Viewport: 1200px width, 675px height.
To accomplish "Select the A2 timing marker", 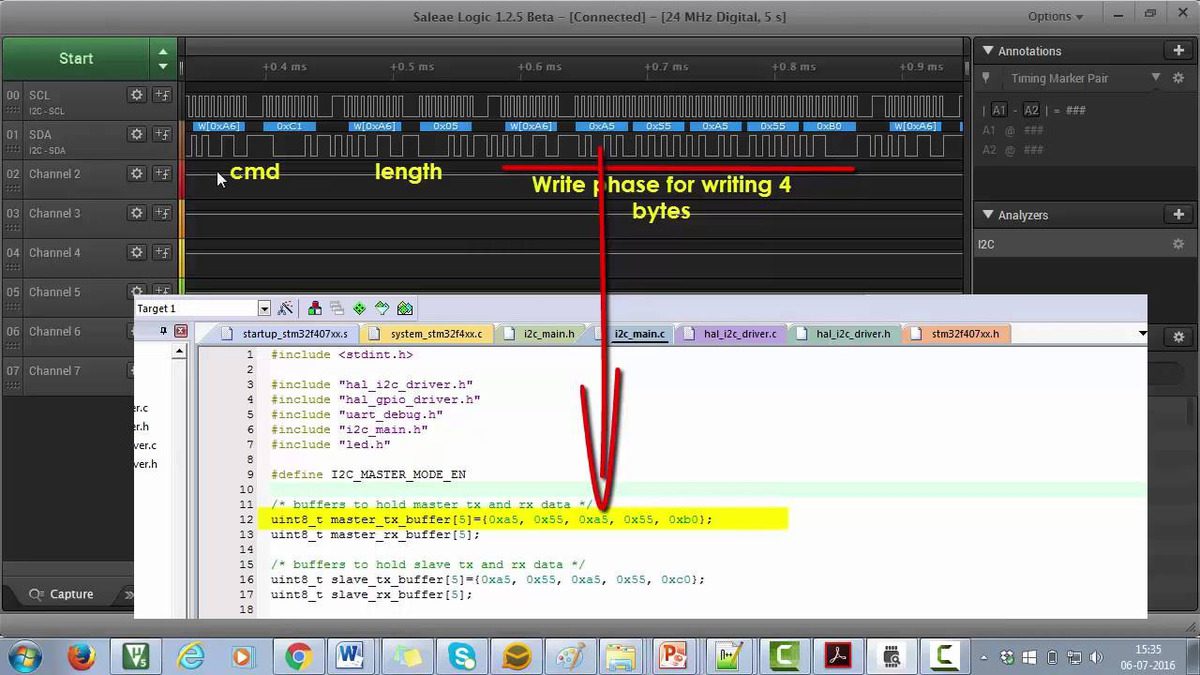I will click(1031, 111).
